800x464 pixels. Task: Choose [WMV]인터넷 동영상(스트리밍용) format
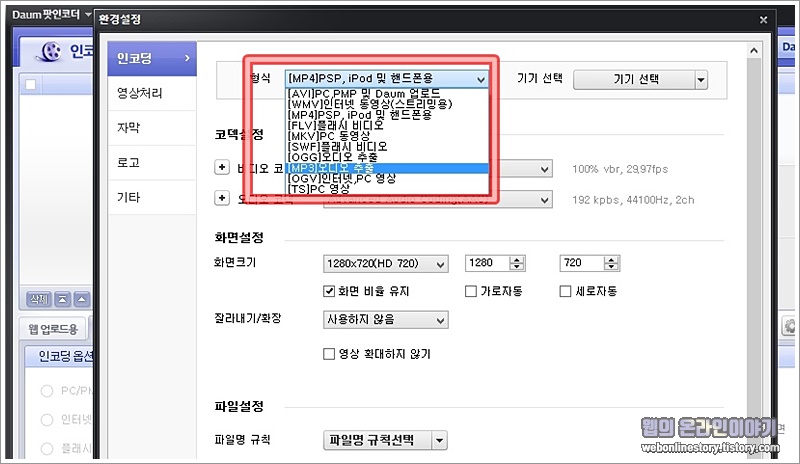pos(386,104)
